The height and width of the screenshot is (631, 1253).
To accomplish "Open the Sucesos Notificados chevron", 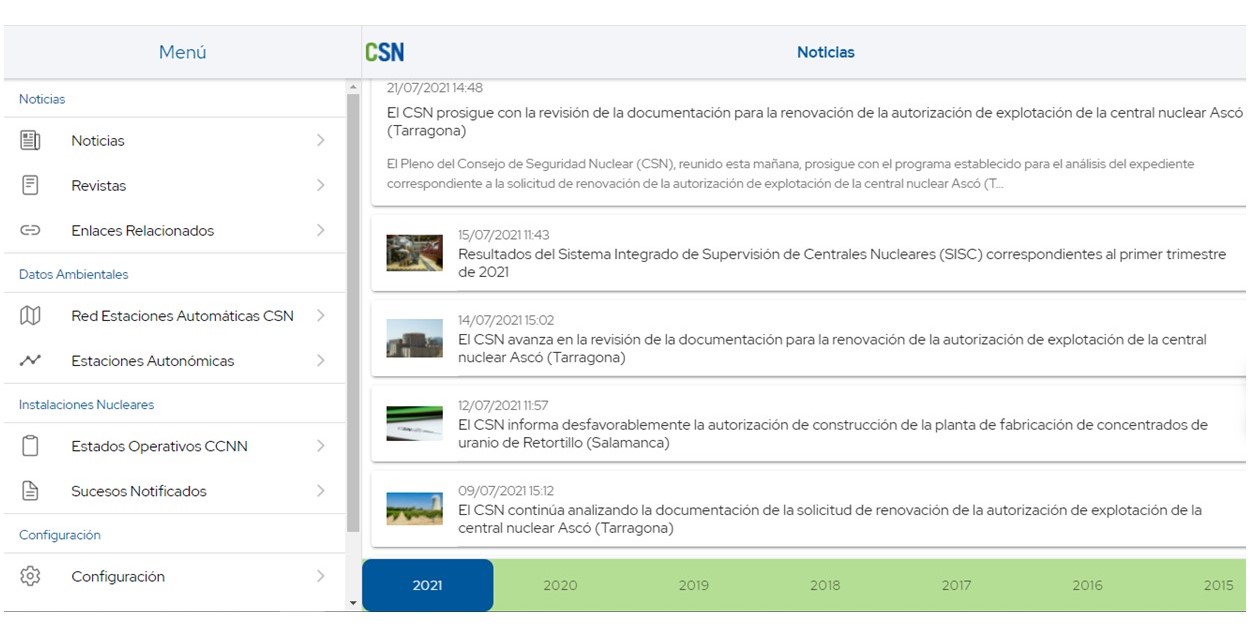I will [x=321, y=491].
